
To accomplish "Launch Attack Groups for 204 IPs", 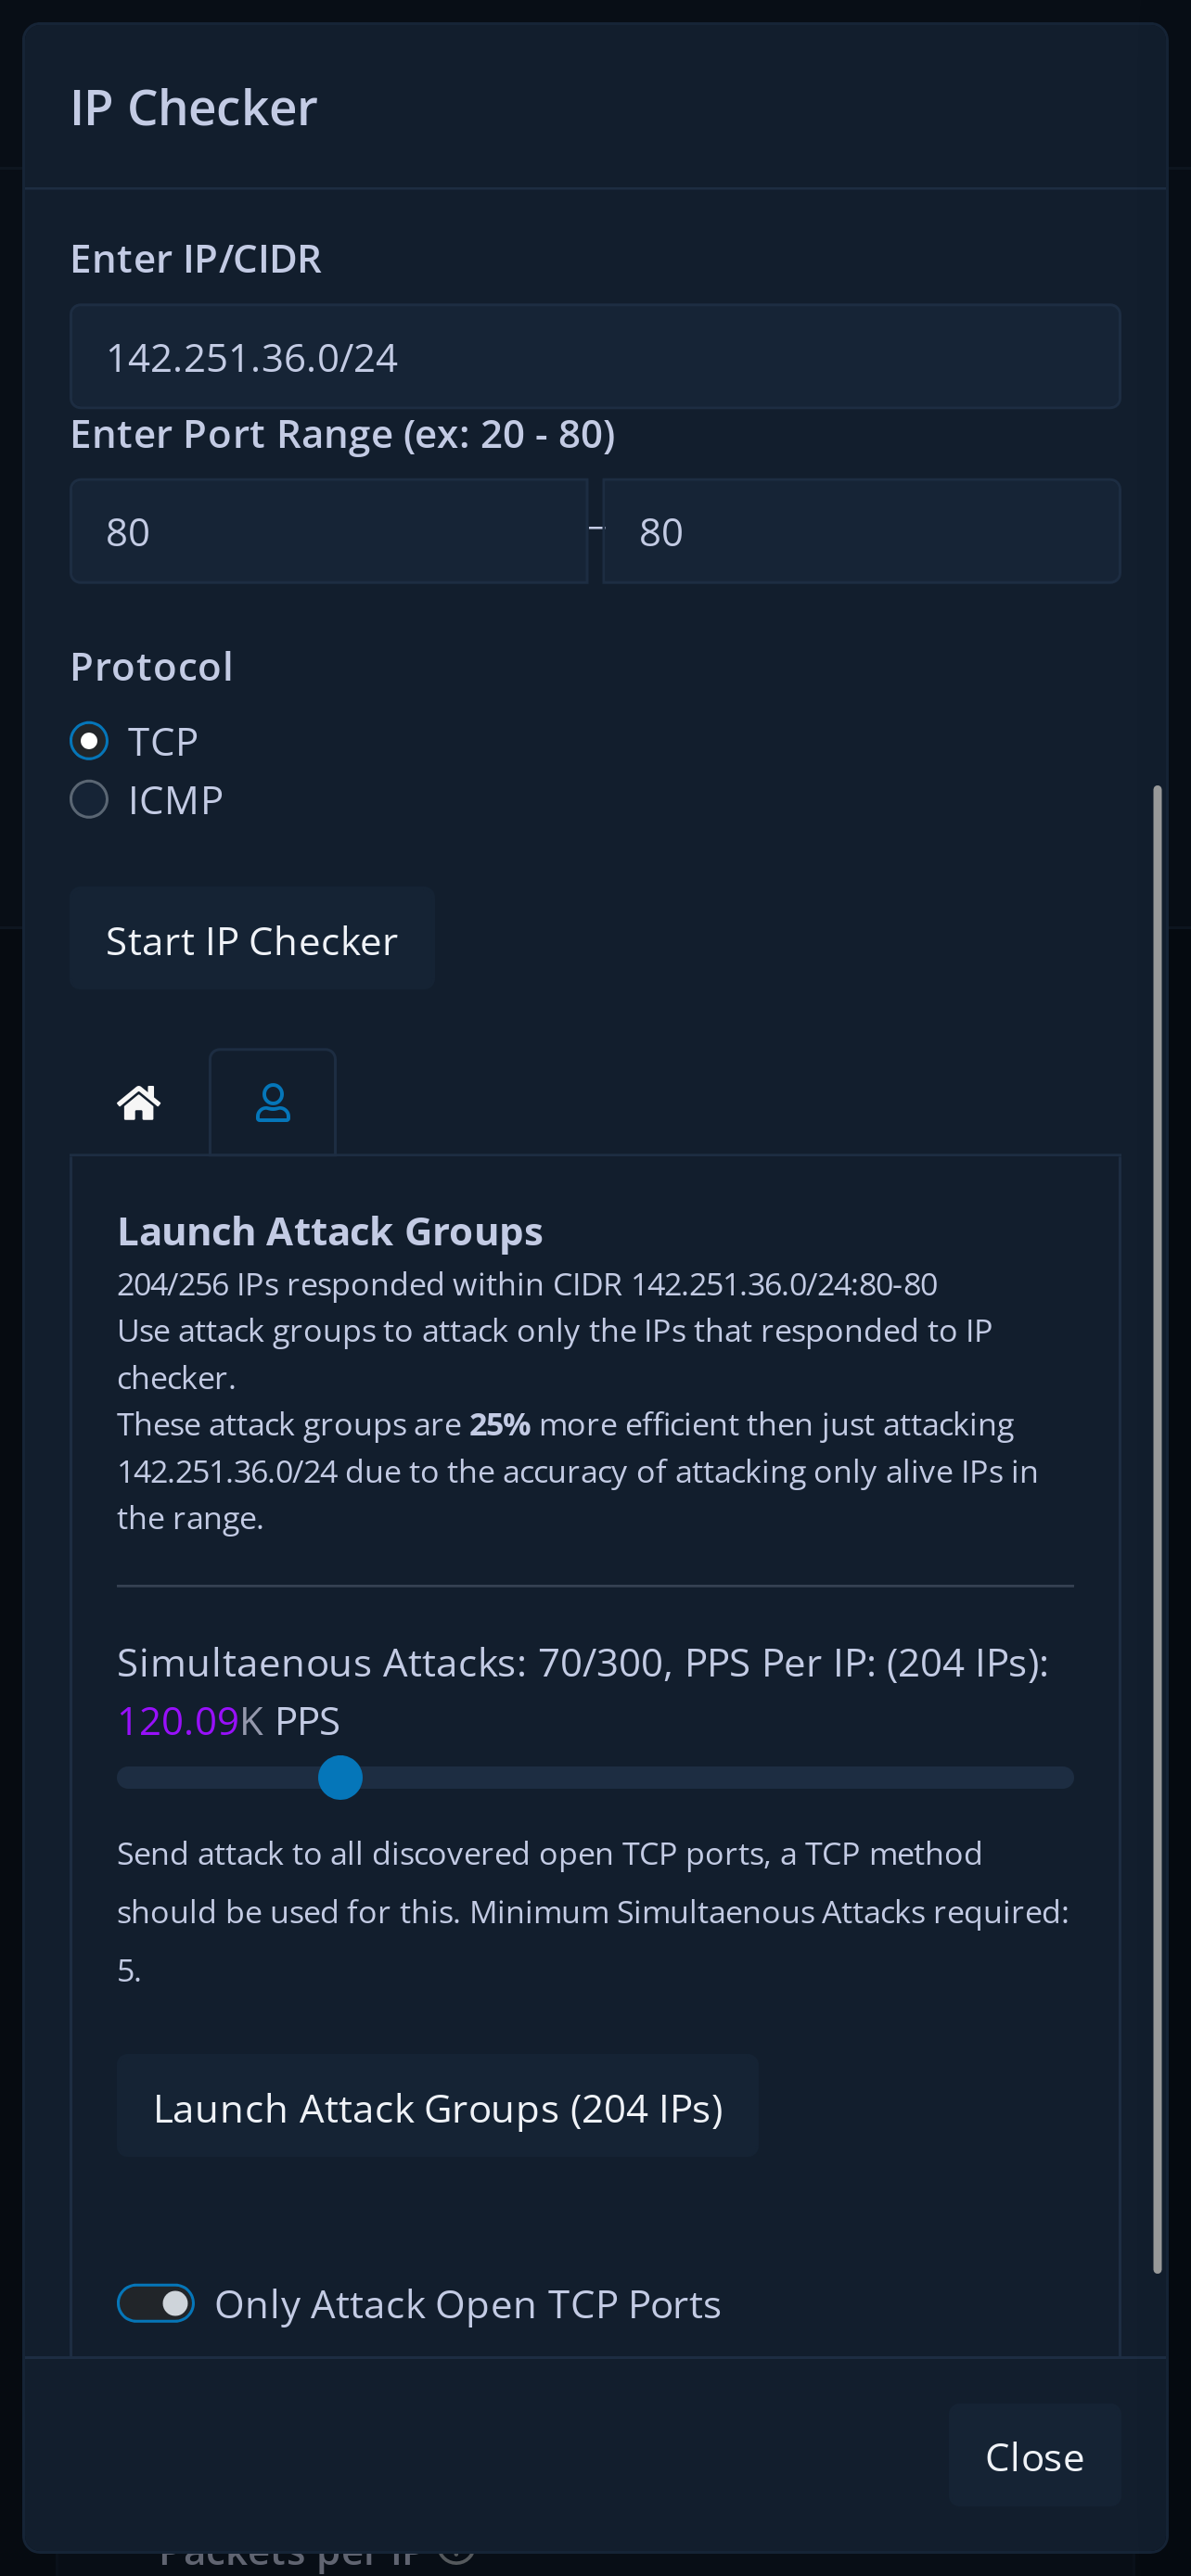I will tap(438, 2106).
